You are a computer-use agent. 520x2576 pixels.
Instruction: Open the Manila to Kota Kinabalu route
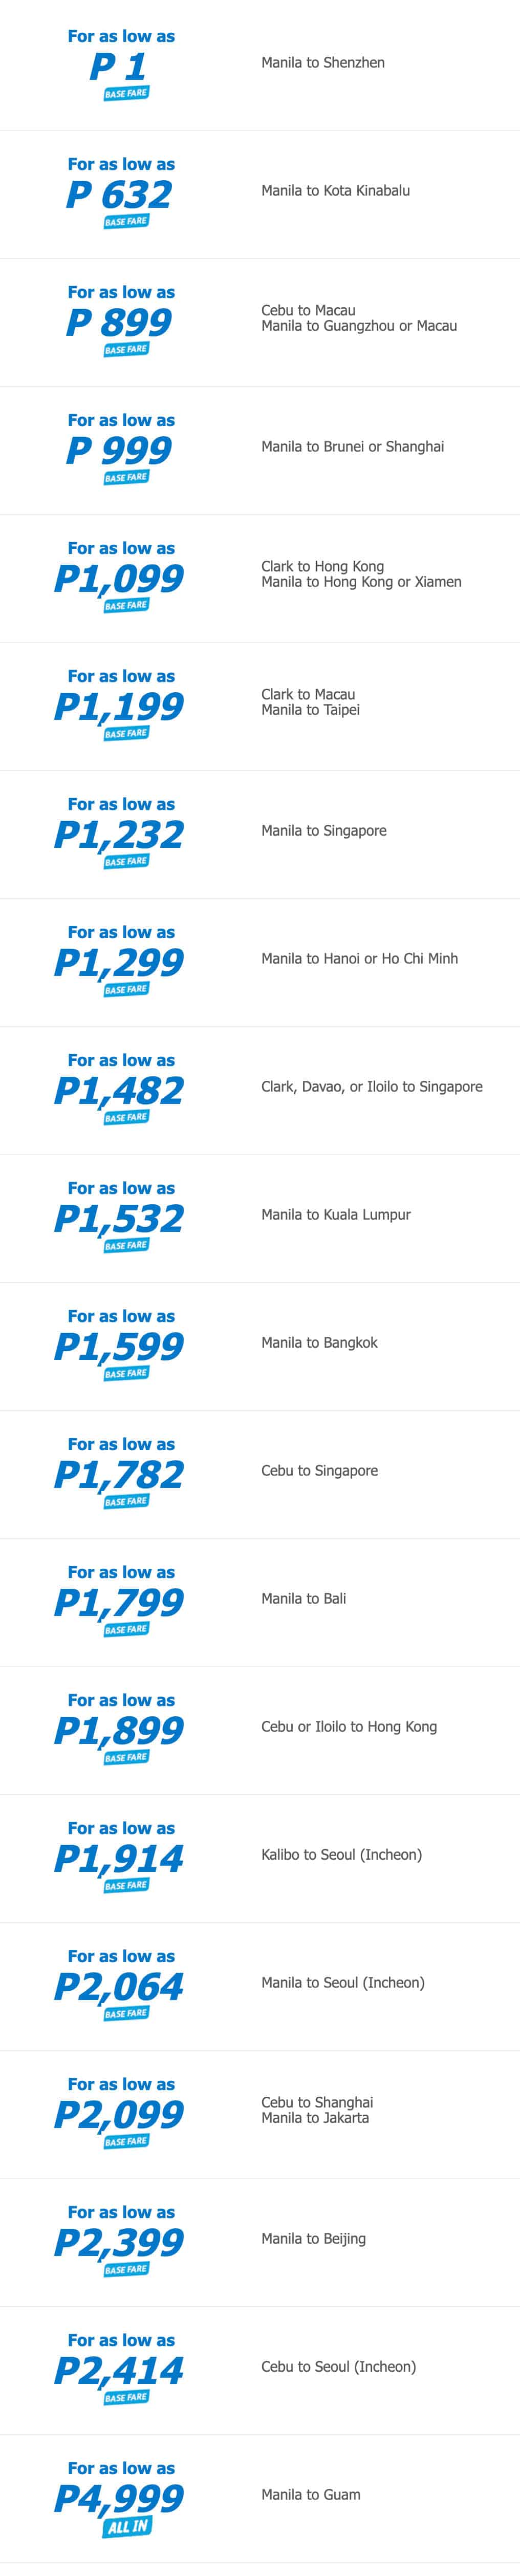[335, 191]
